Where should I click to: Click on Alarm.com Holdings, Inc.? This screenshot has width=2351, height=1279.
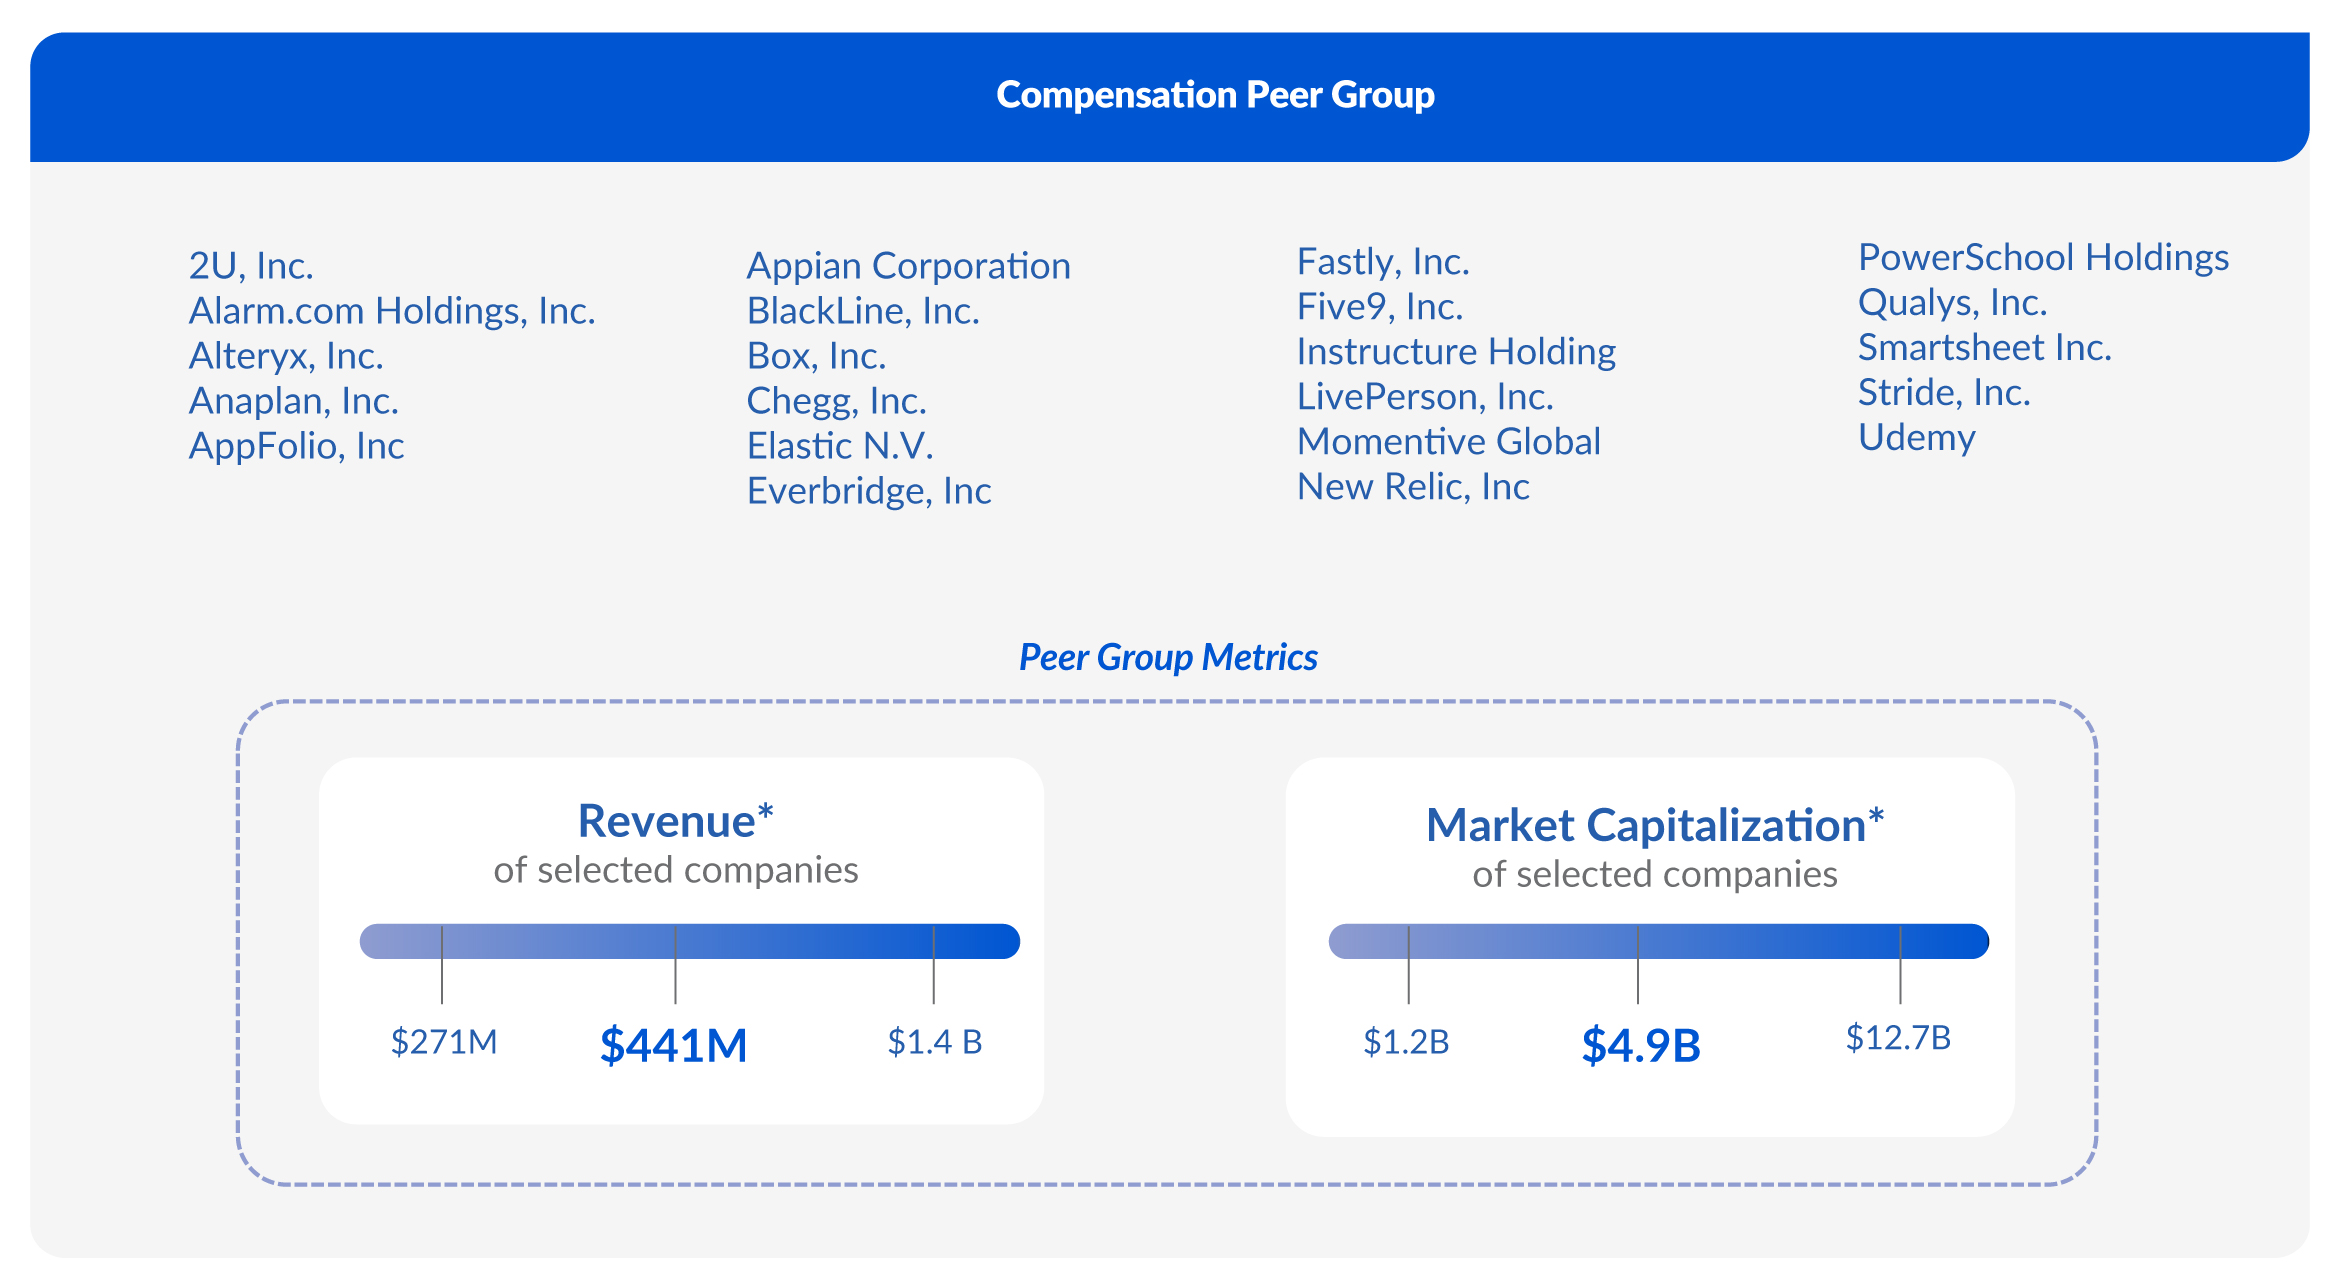pos(392,311)
